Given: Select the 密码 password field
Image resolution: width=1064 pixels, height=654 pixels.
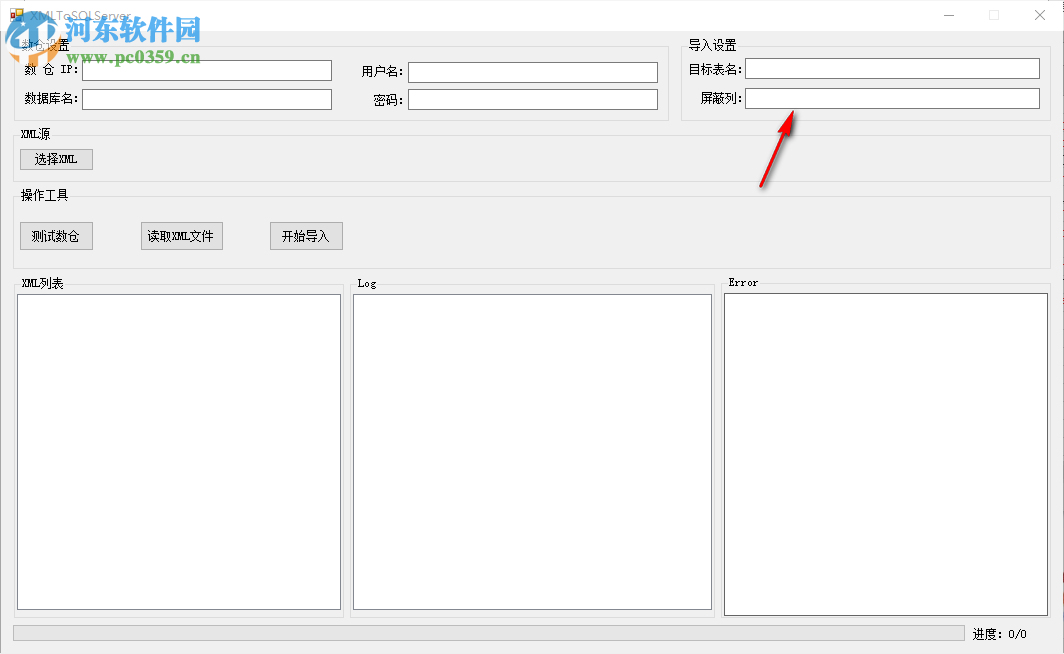Looking at the screenshot, I should [532, 100].
